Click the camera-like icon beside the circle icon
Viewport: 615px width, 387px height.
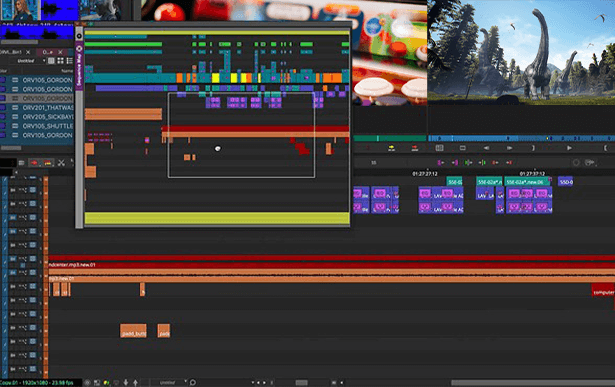[x=589, y=162]
